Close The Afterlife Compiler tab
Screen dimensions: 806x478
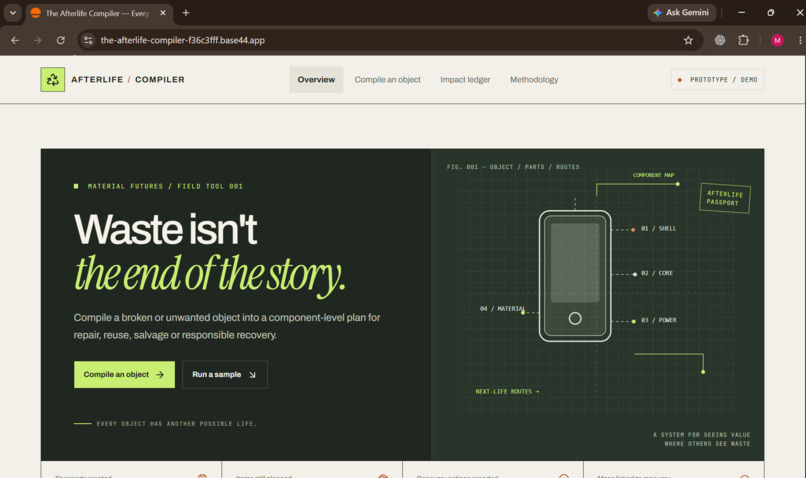pos(163,13)
